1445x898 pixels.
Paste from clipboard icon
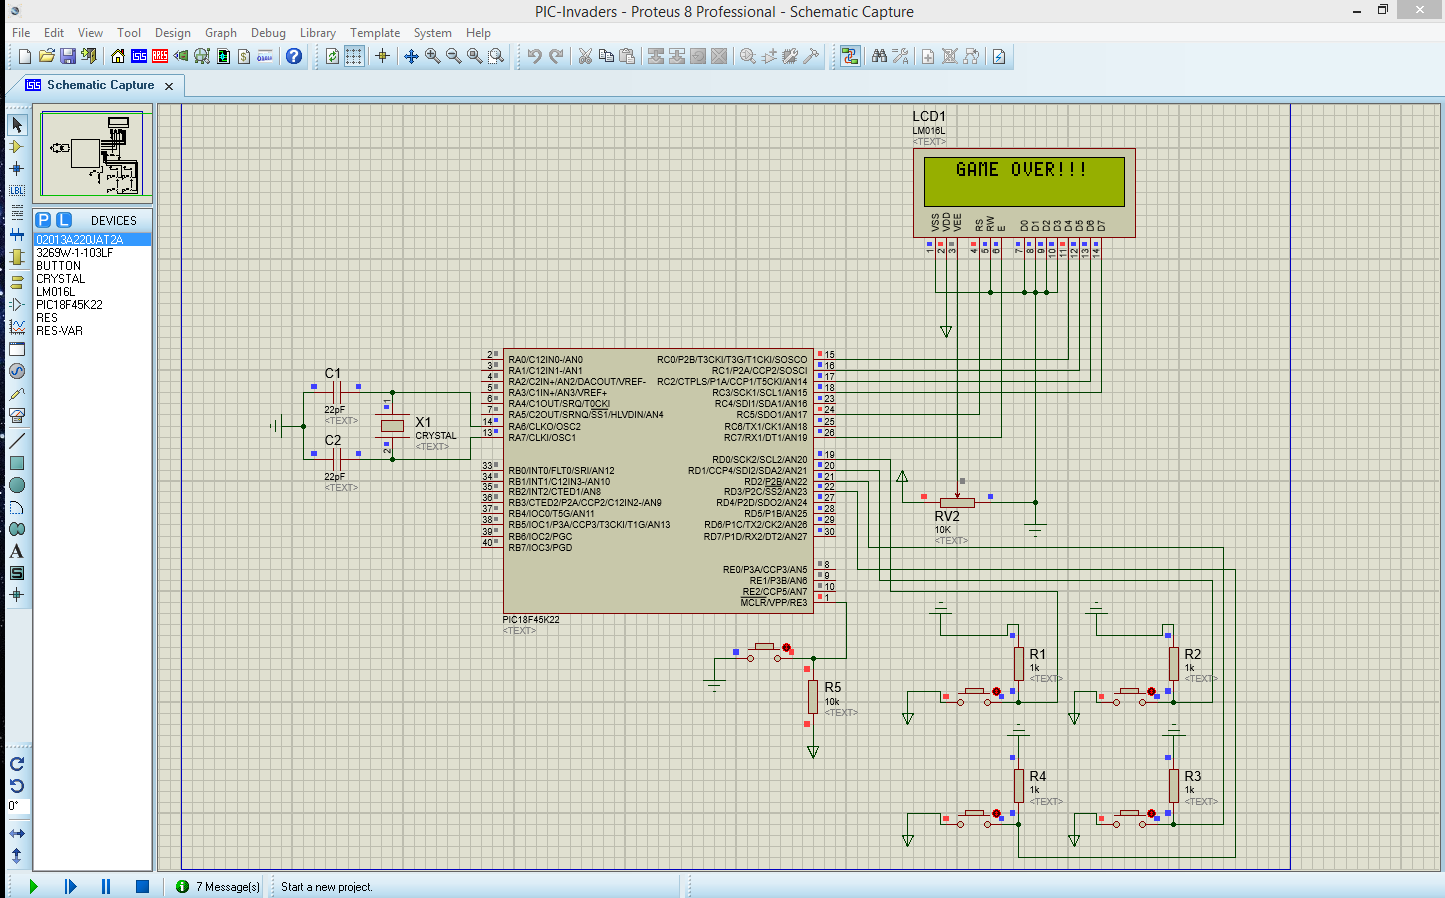coord(627,56)
